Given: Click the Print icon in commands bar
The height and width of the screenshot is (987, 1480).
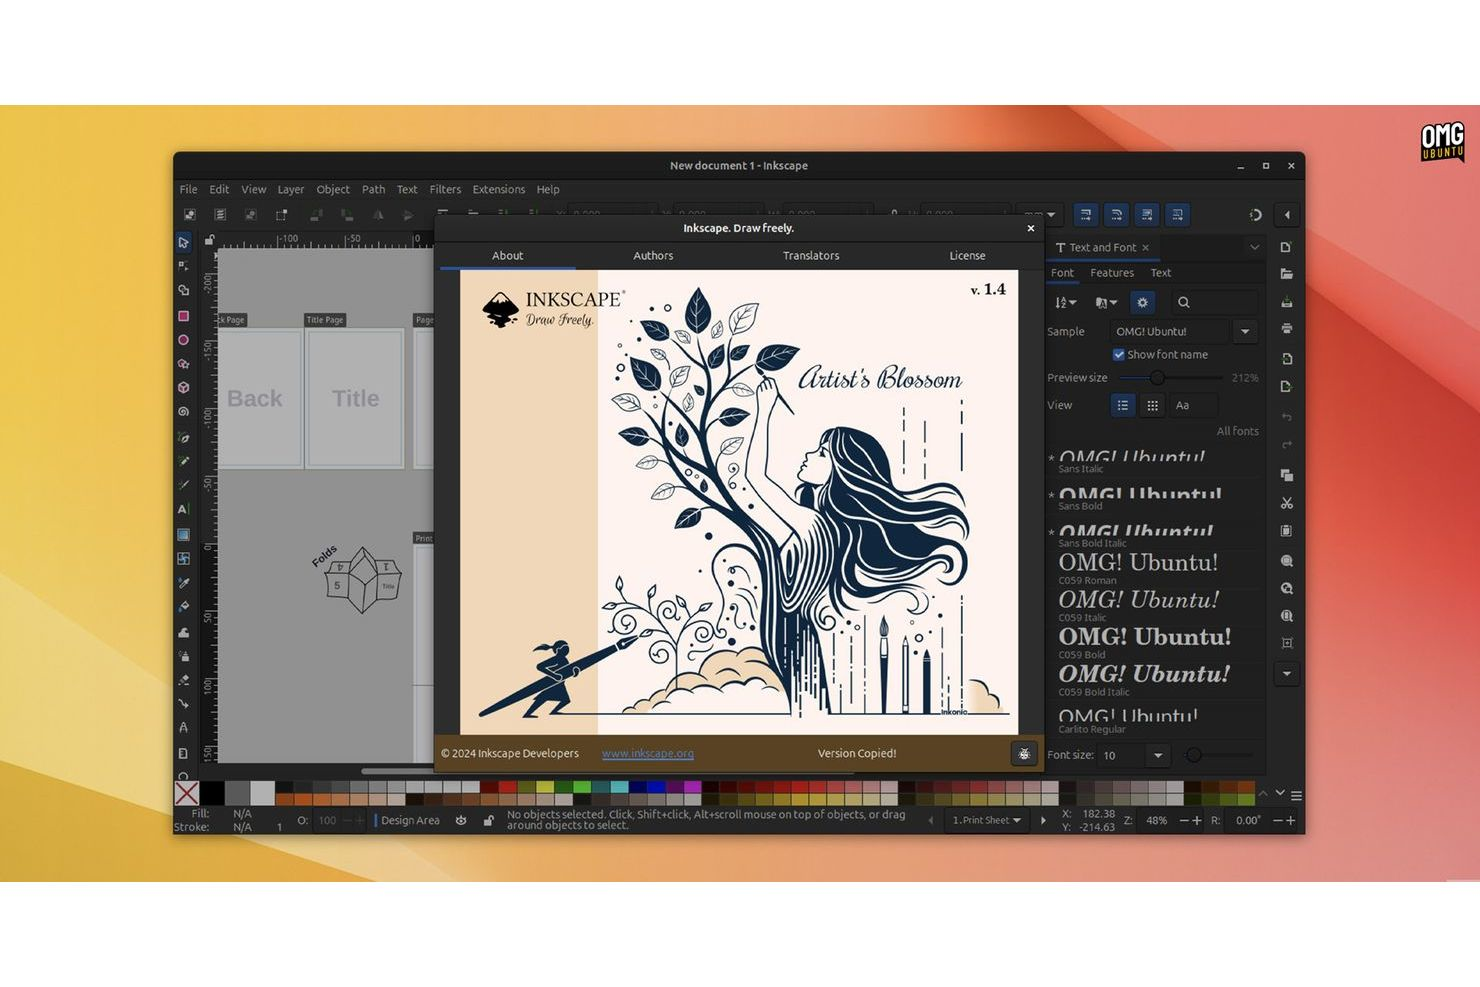Looking at the screenshot, I should (x=1287, y=328).
